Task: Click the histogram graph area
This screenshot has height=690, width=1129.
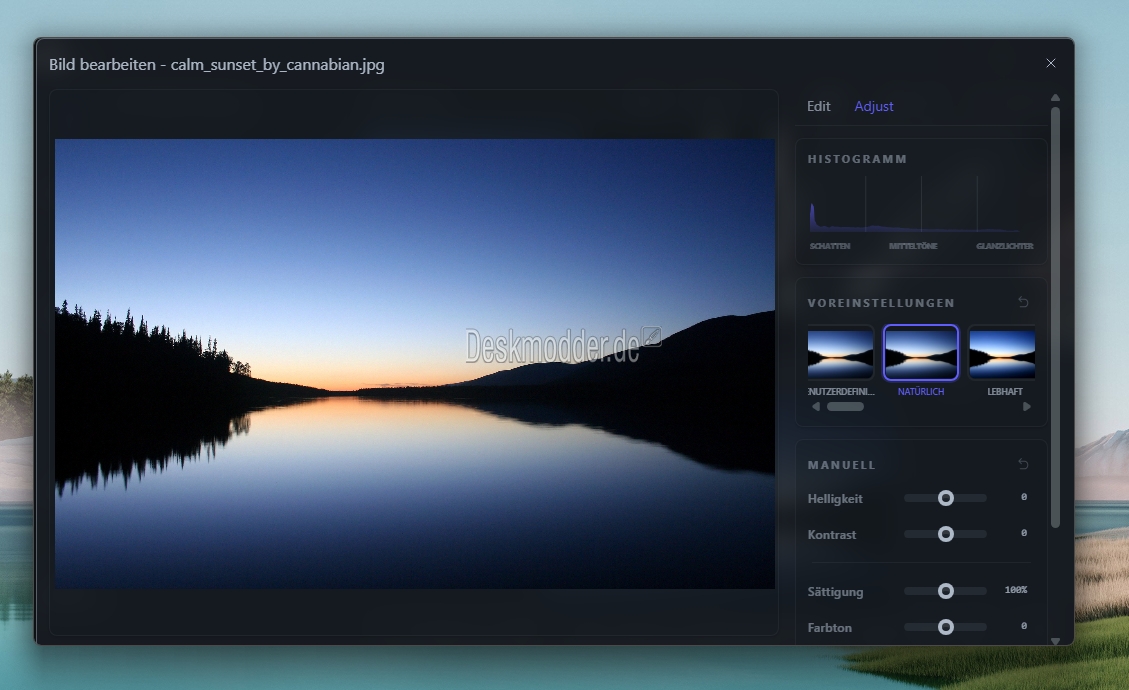Action: point(920,207)
